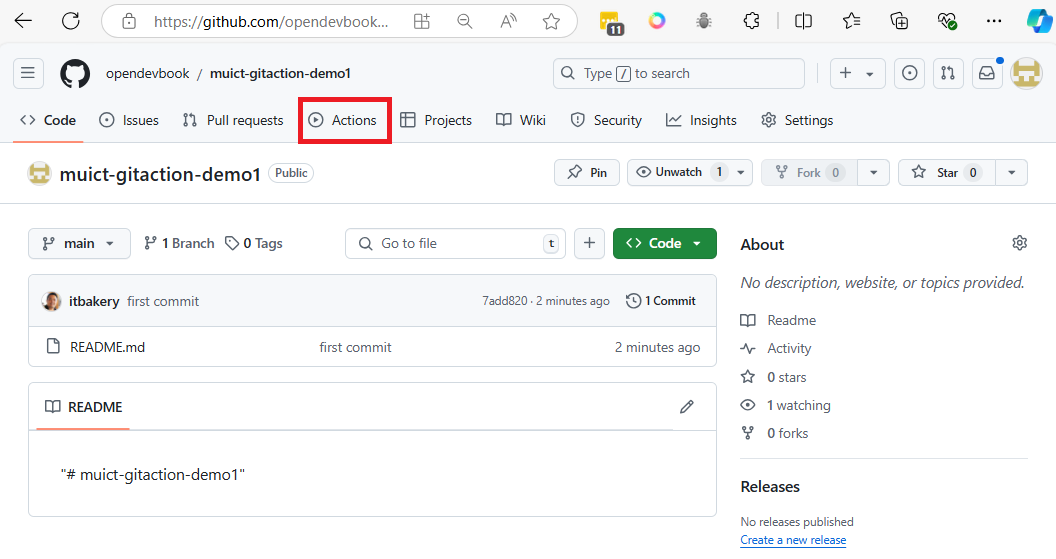Screen dimensions: 1056x559
Task: Open issues icon in GitHub header
Action: point(909,73)
